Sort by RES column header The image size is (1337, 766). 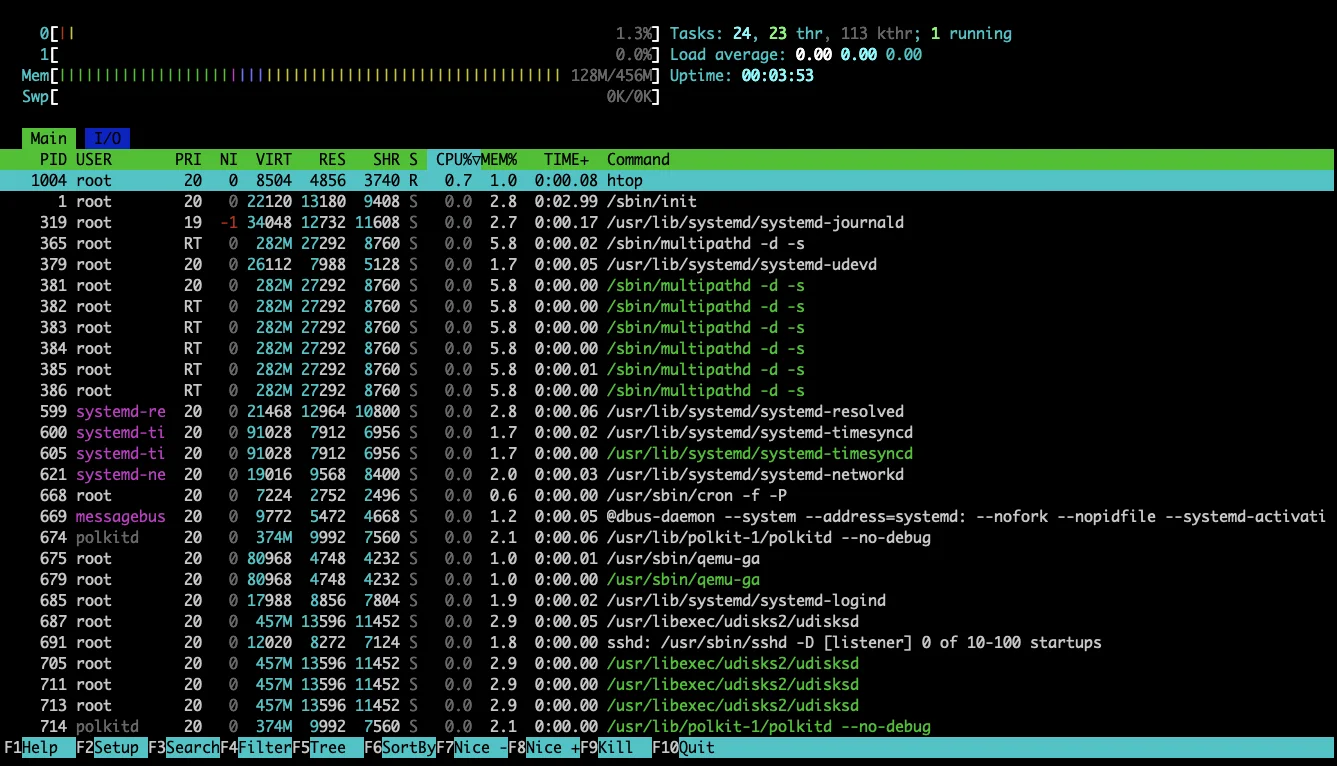[x=332, y=160]
